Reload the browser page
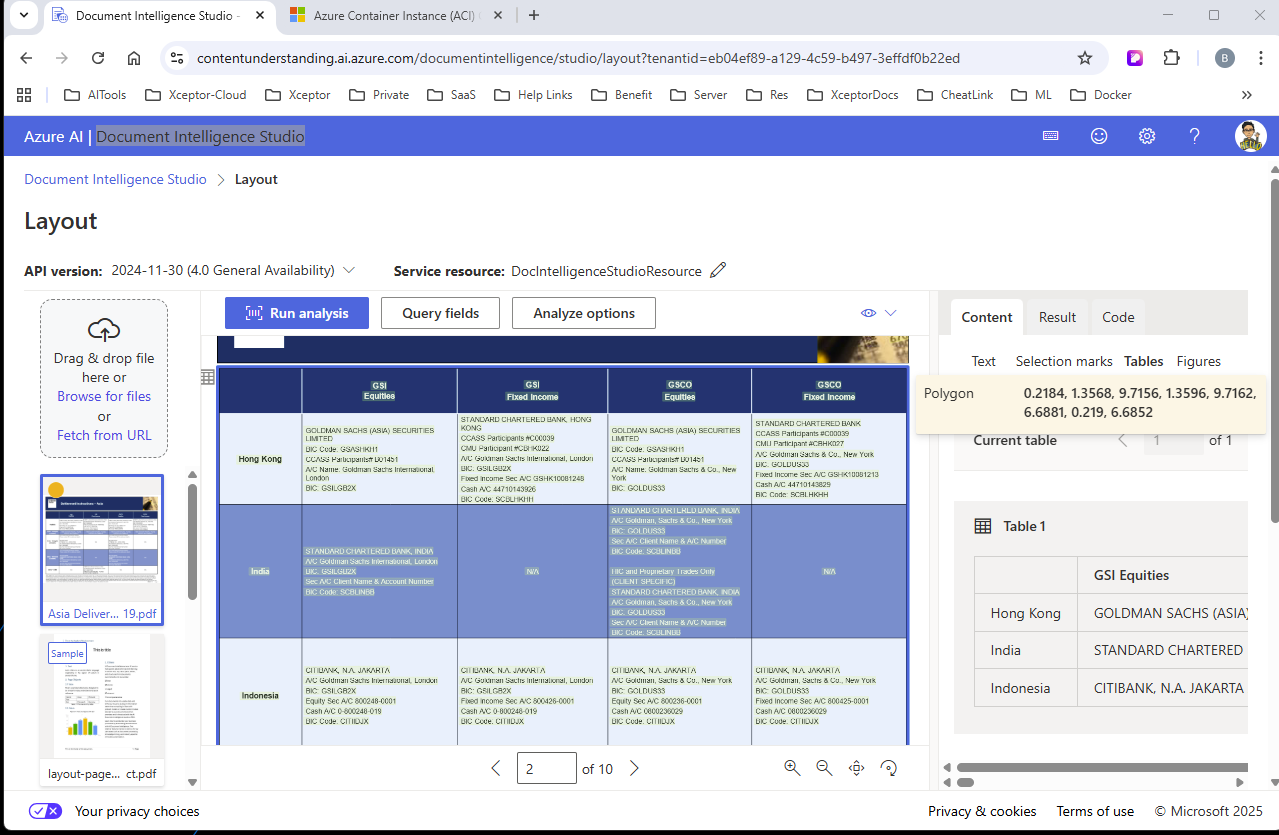The width and height of the screenshot is (1279, 835). [x=98, y=58]
